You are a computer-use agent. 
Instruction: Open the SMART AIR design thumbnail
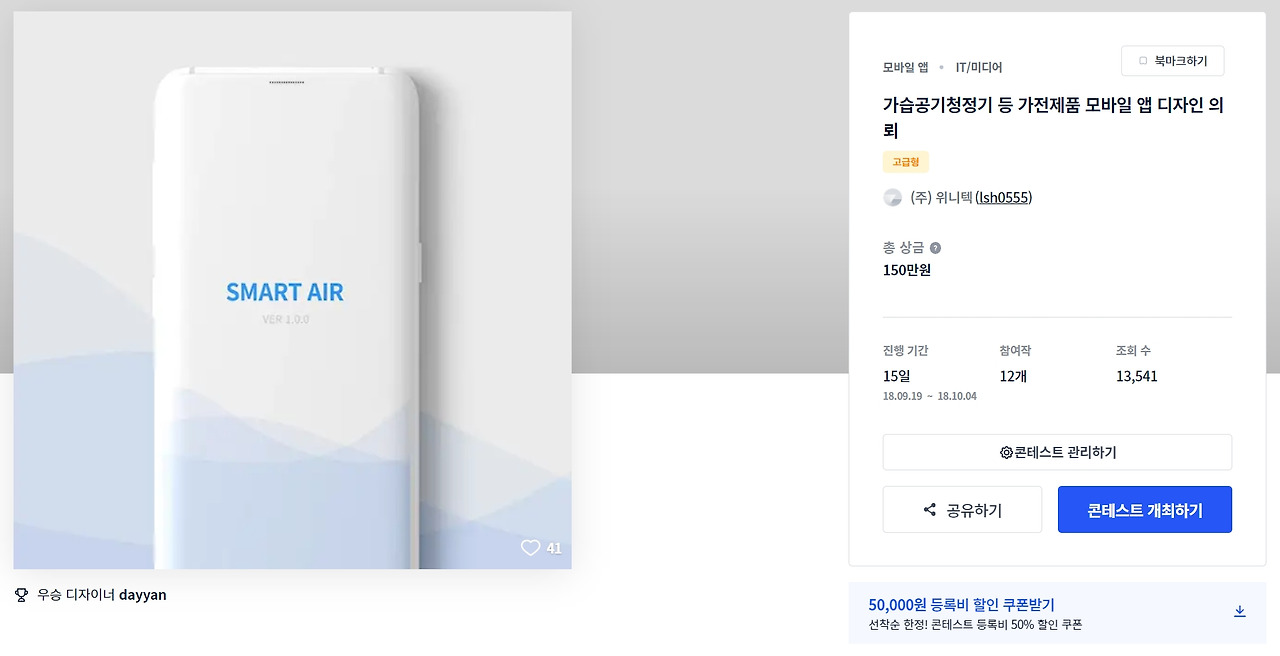point(292,290)
